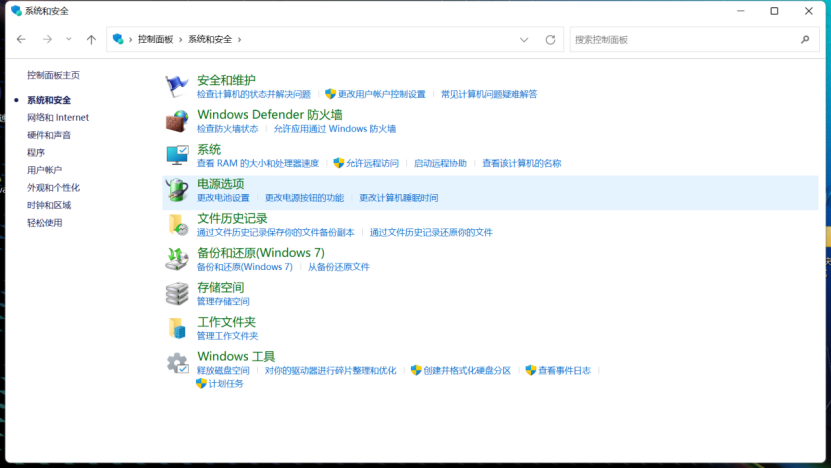Select 网络和 Internet in sidebar
Screen dimensions: 831x468
click(58, 118)
